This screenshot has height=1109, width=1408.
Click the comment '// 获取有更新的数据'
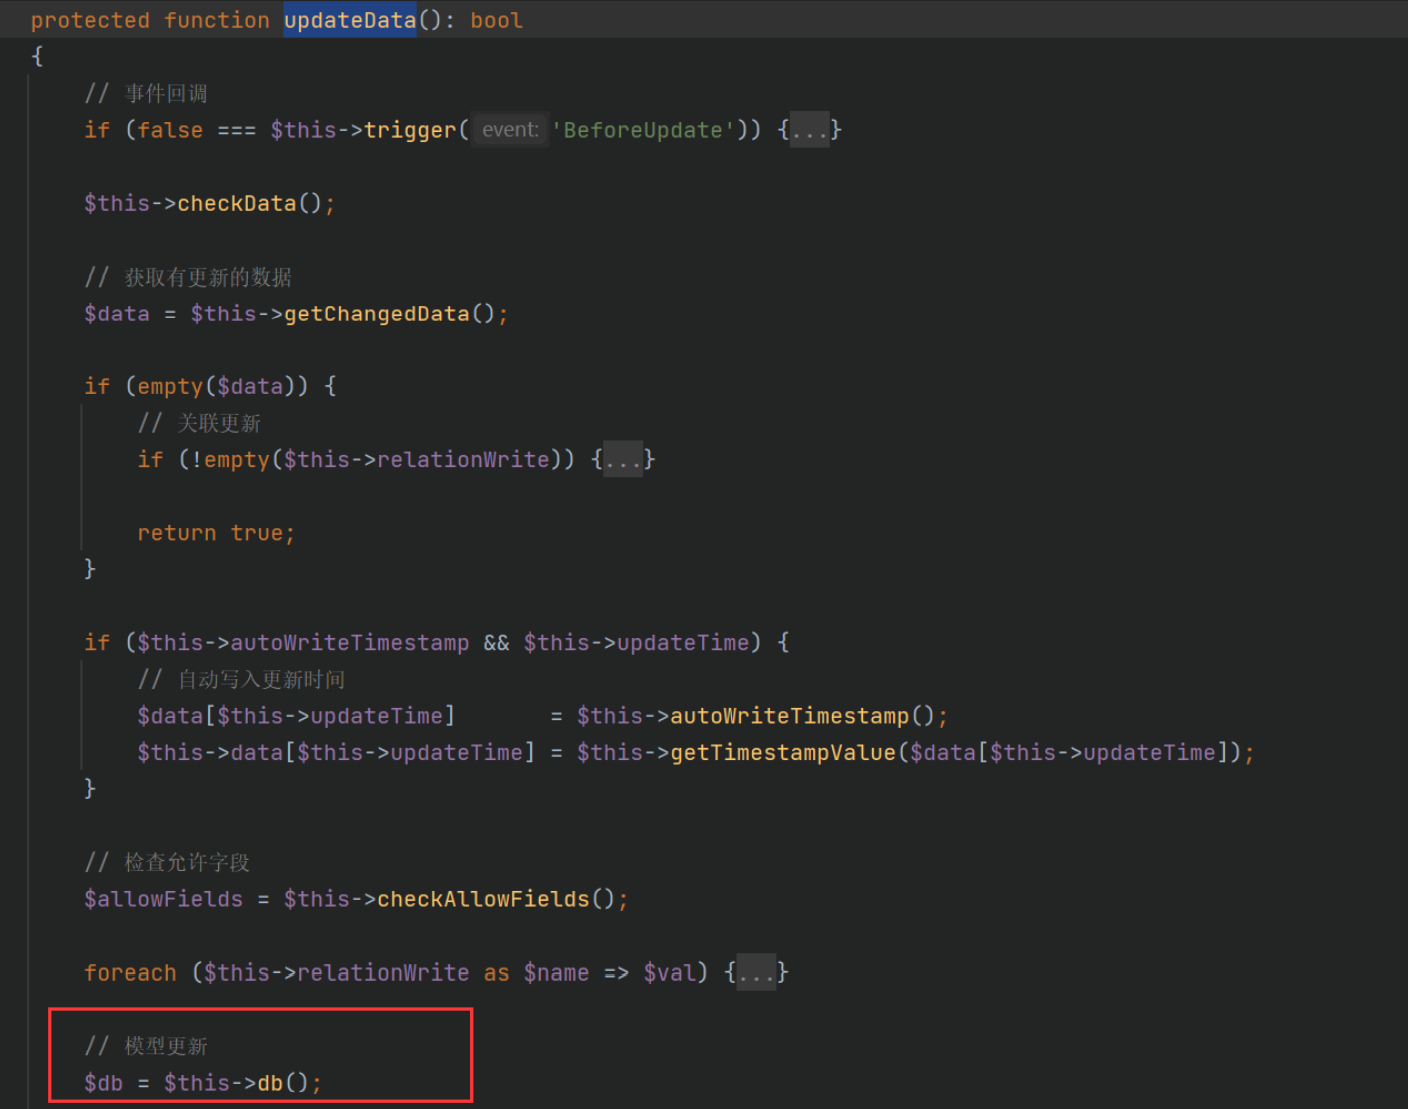[188, 277]
